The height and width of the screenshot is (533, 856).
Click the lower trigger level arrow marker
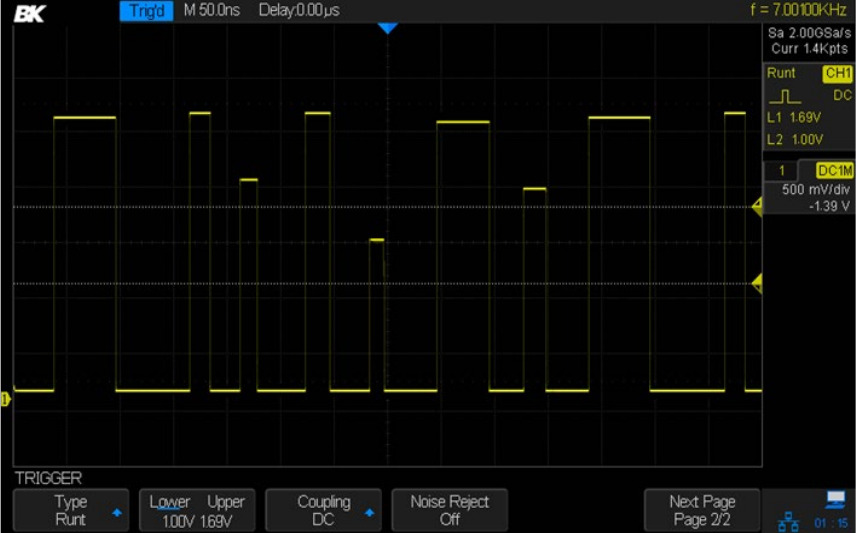pos(757,283)
